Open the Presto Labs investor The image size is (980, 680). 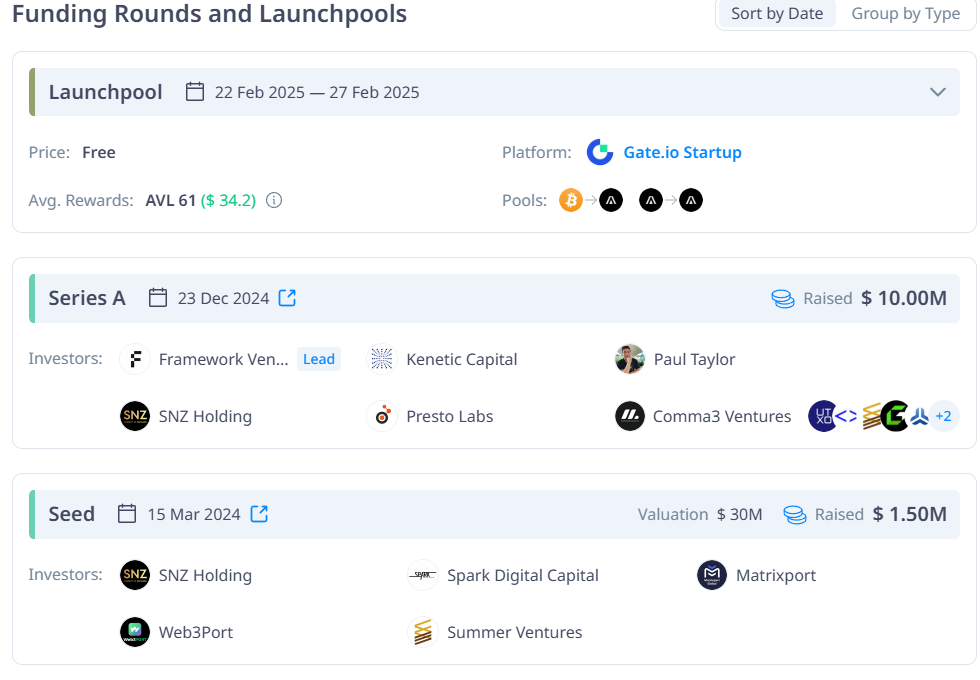449,416
